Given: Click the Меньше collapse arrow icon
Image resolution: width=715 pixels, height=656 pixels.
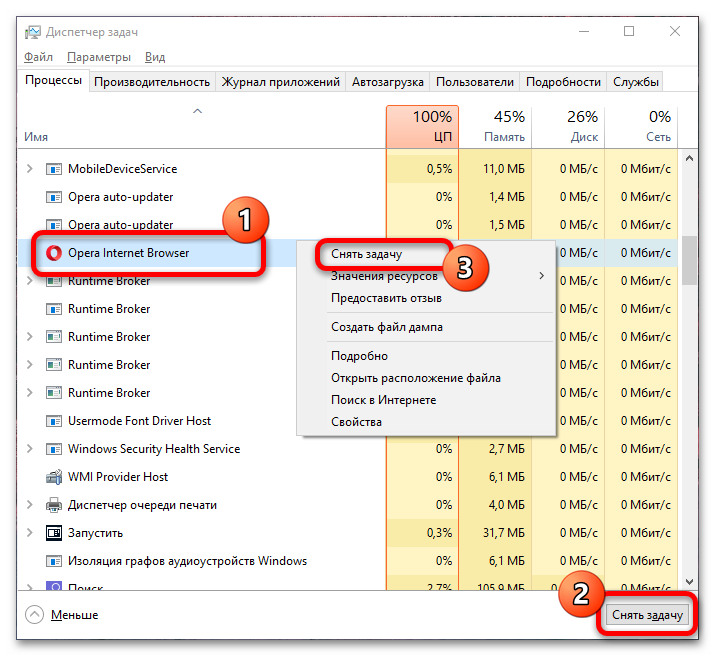Looking at the screenshot, I should tap(35, 615).
